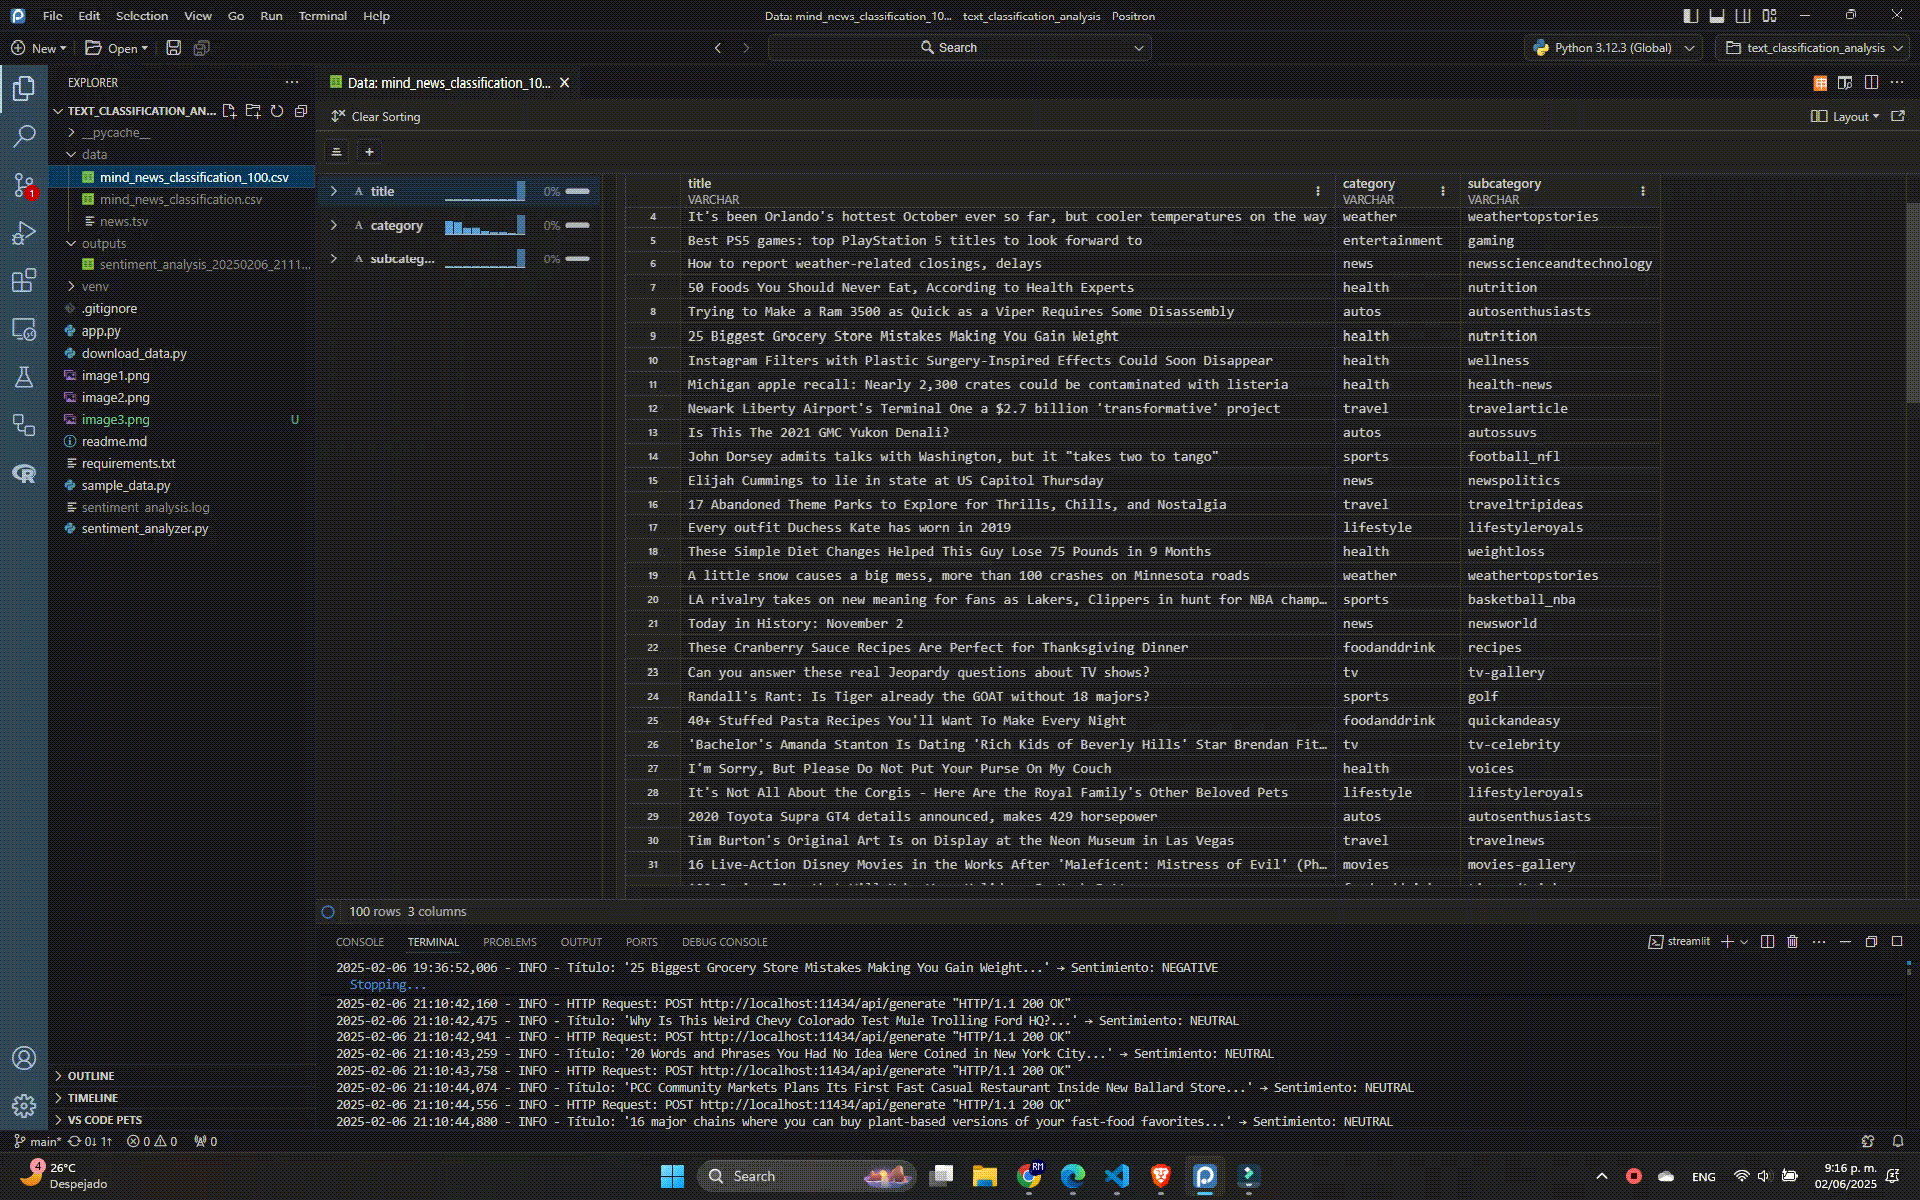Open Visual Studio Code from taskbar
1920x1200 pixels.
click(x=1117, y=1177)
